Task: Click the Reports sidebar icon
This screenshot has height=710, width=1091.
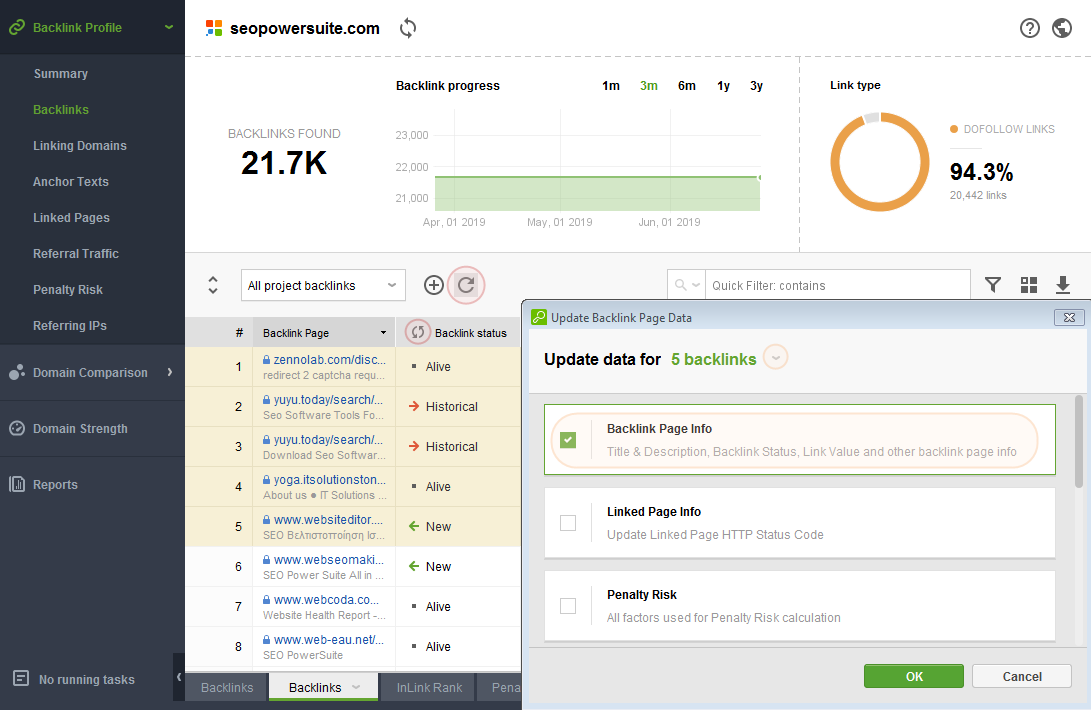Action: point(17,484)
